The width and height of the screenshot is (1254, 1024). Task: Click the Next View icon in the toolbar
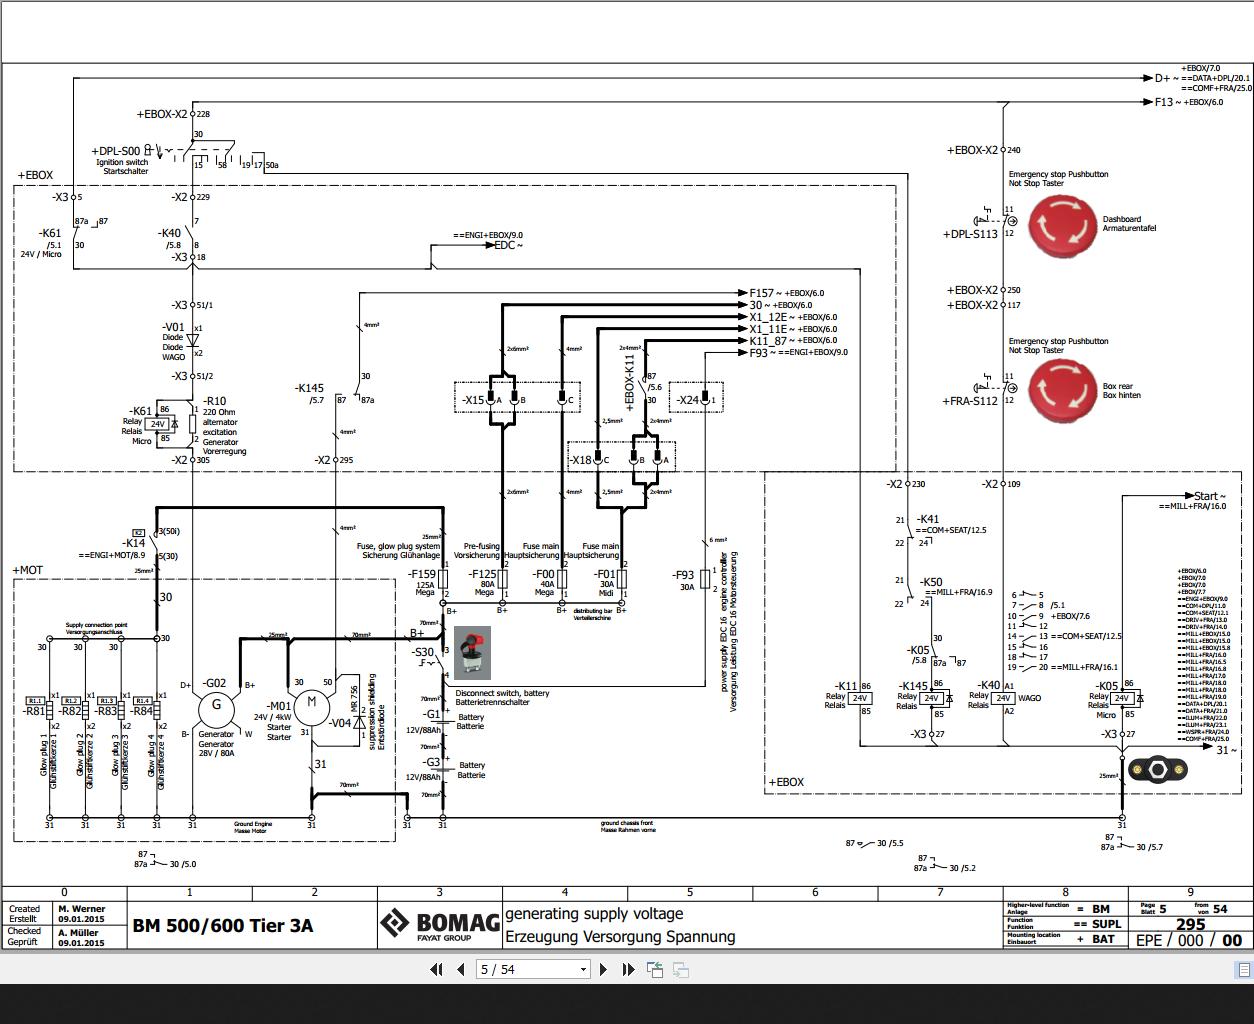[681, 969]
